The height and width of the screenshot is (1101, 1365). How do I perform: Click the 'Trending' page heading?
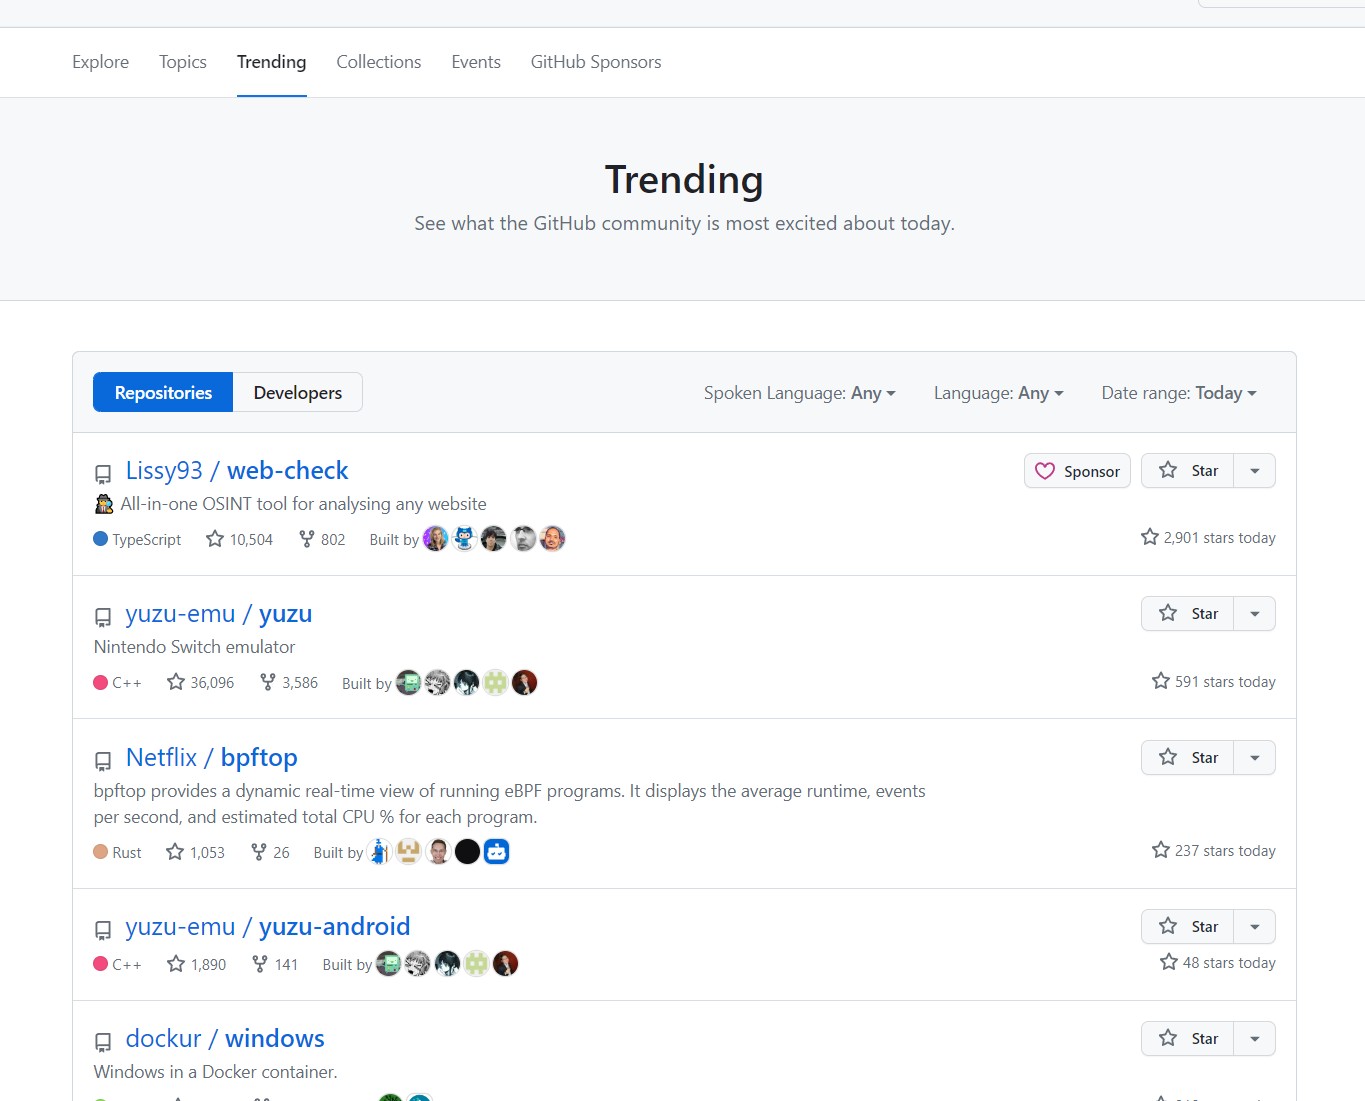point(684,180)
